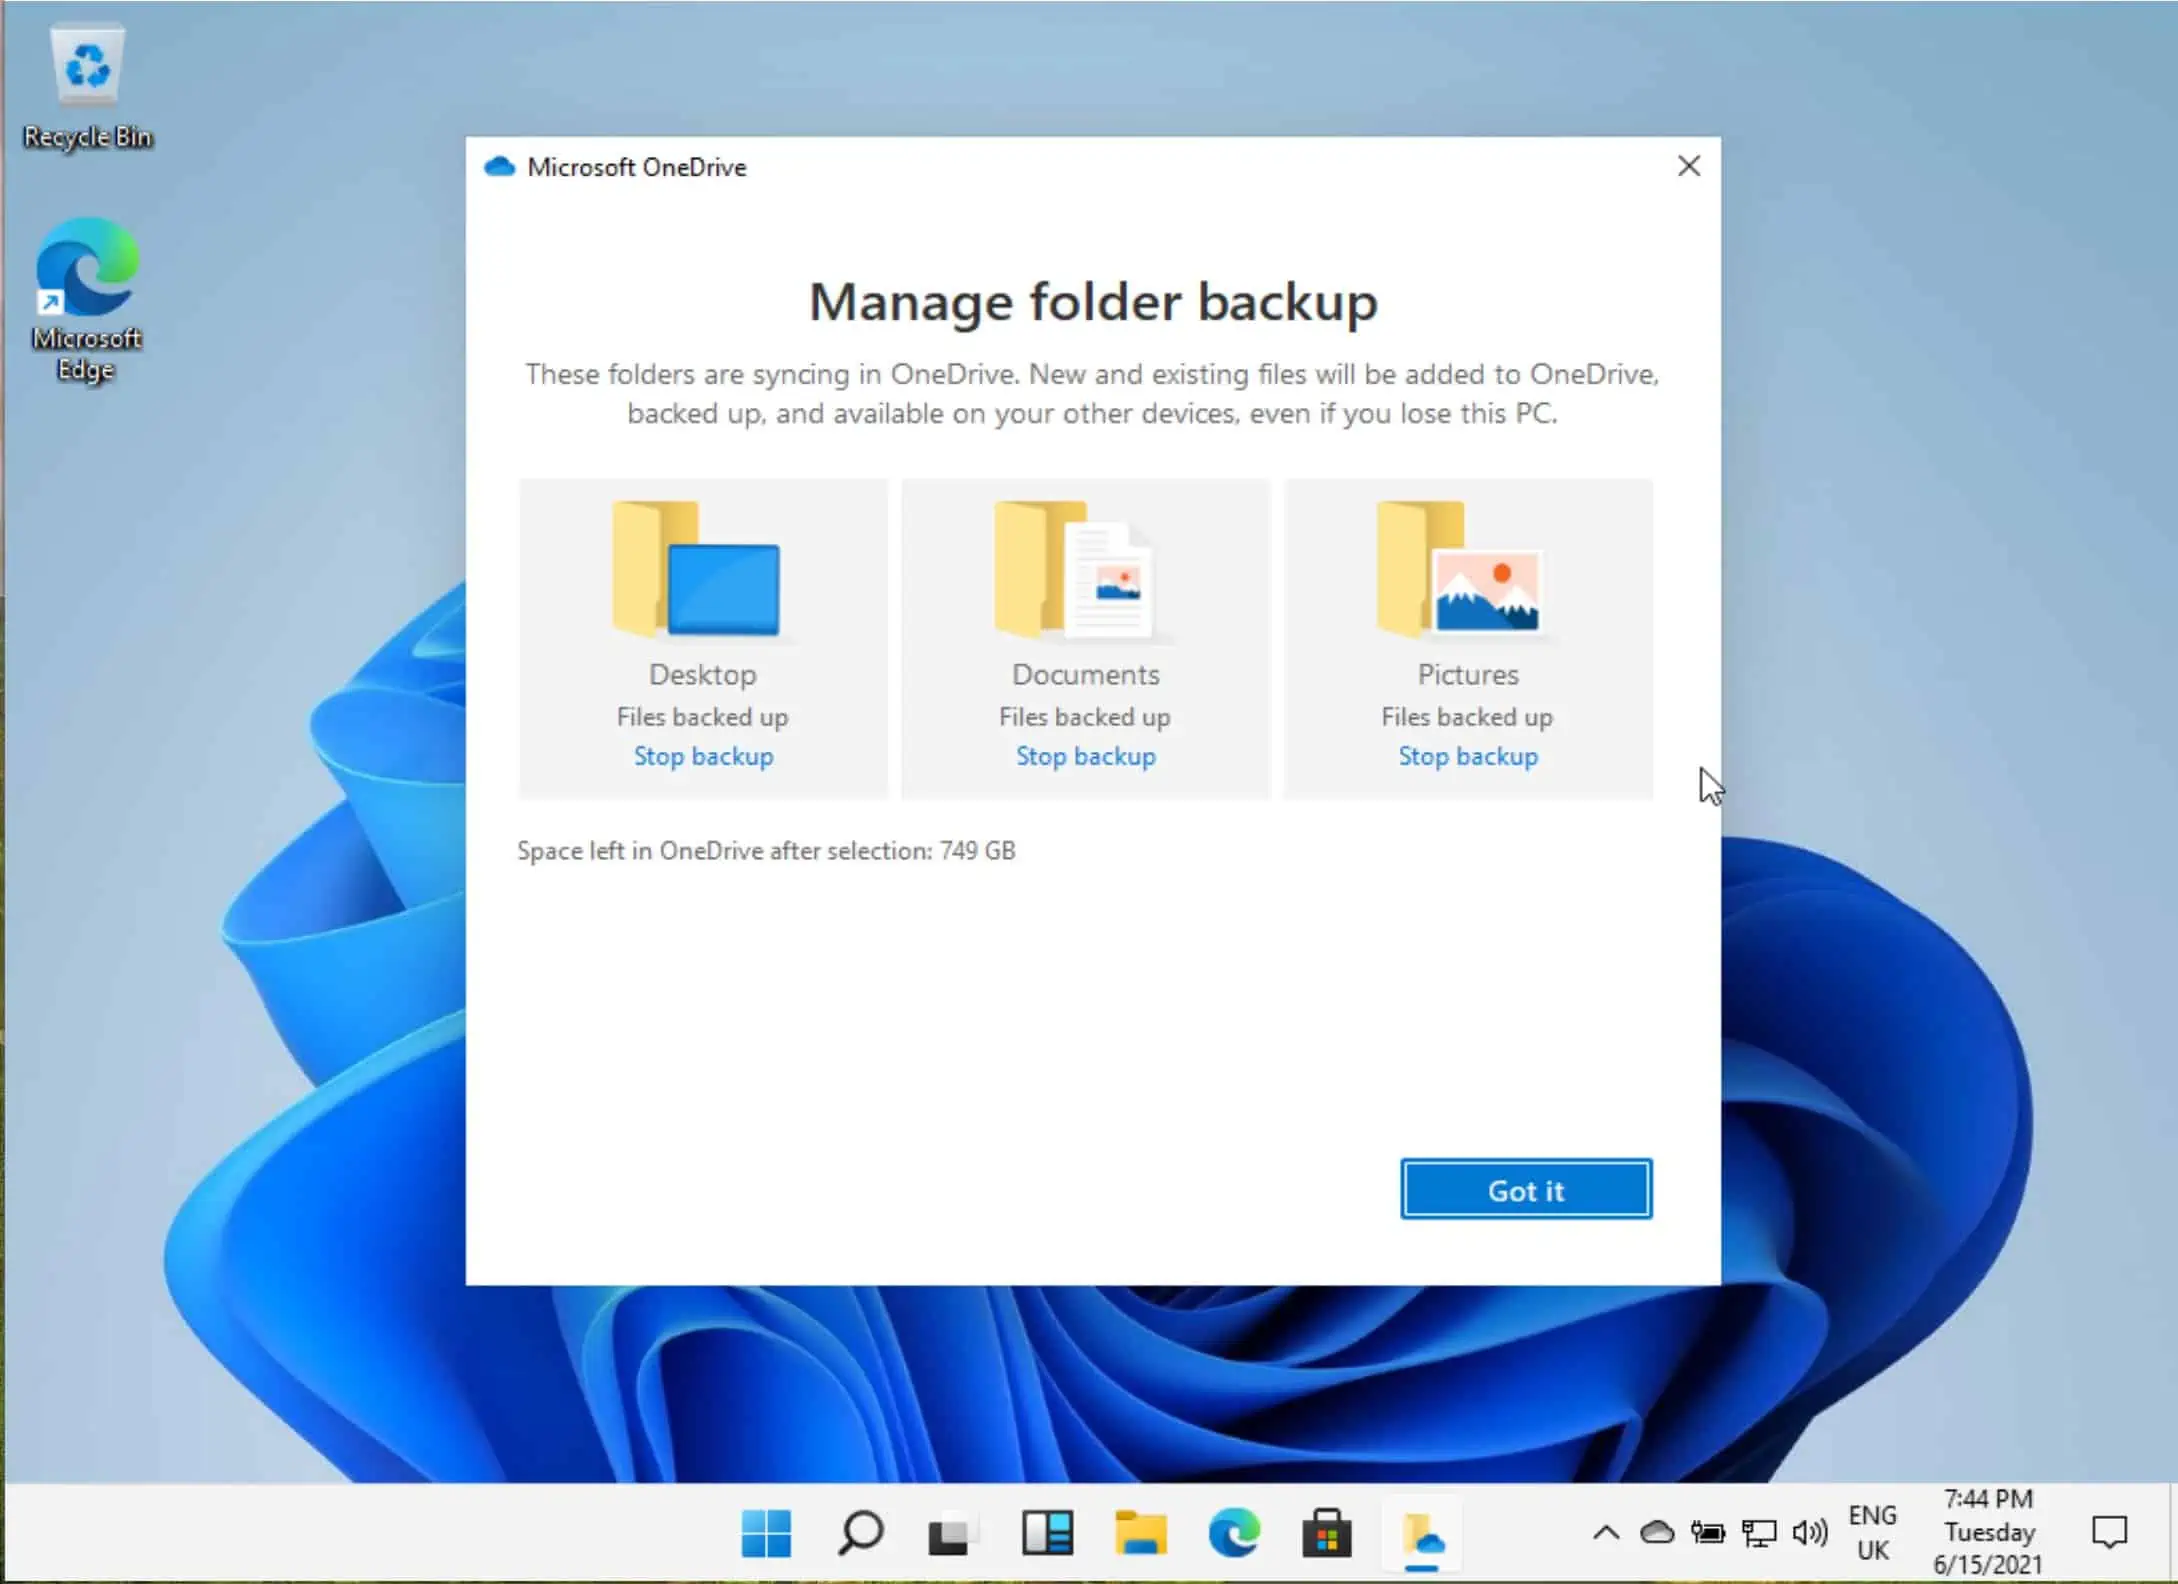Expand the network status indicator

(x=1757, y=1533)
